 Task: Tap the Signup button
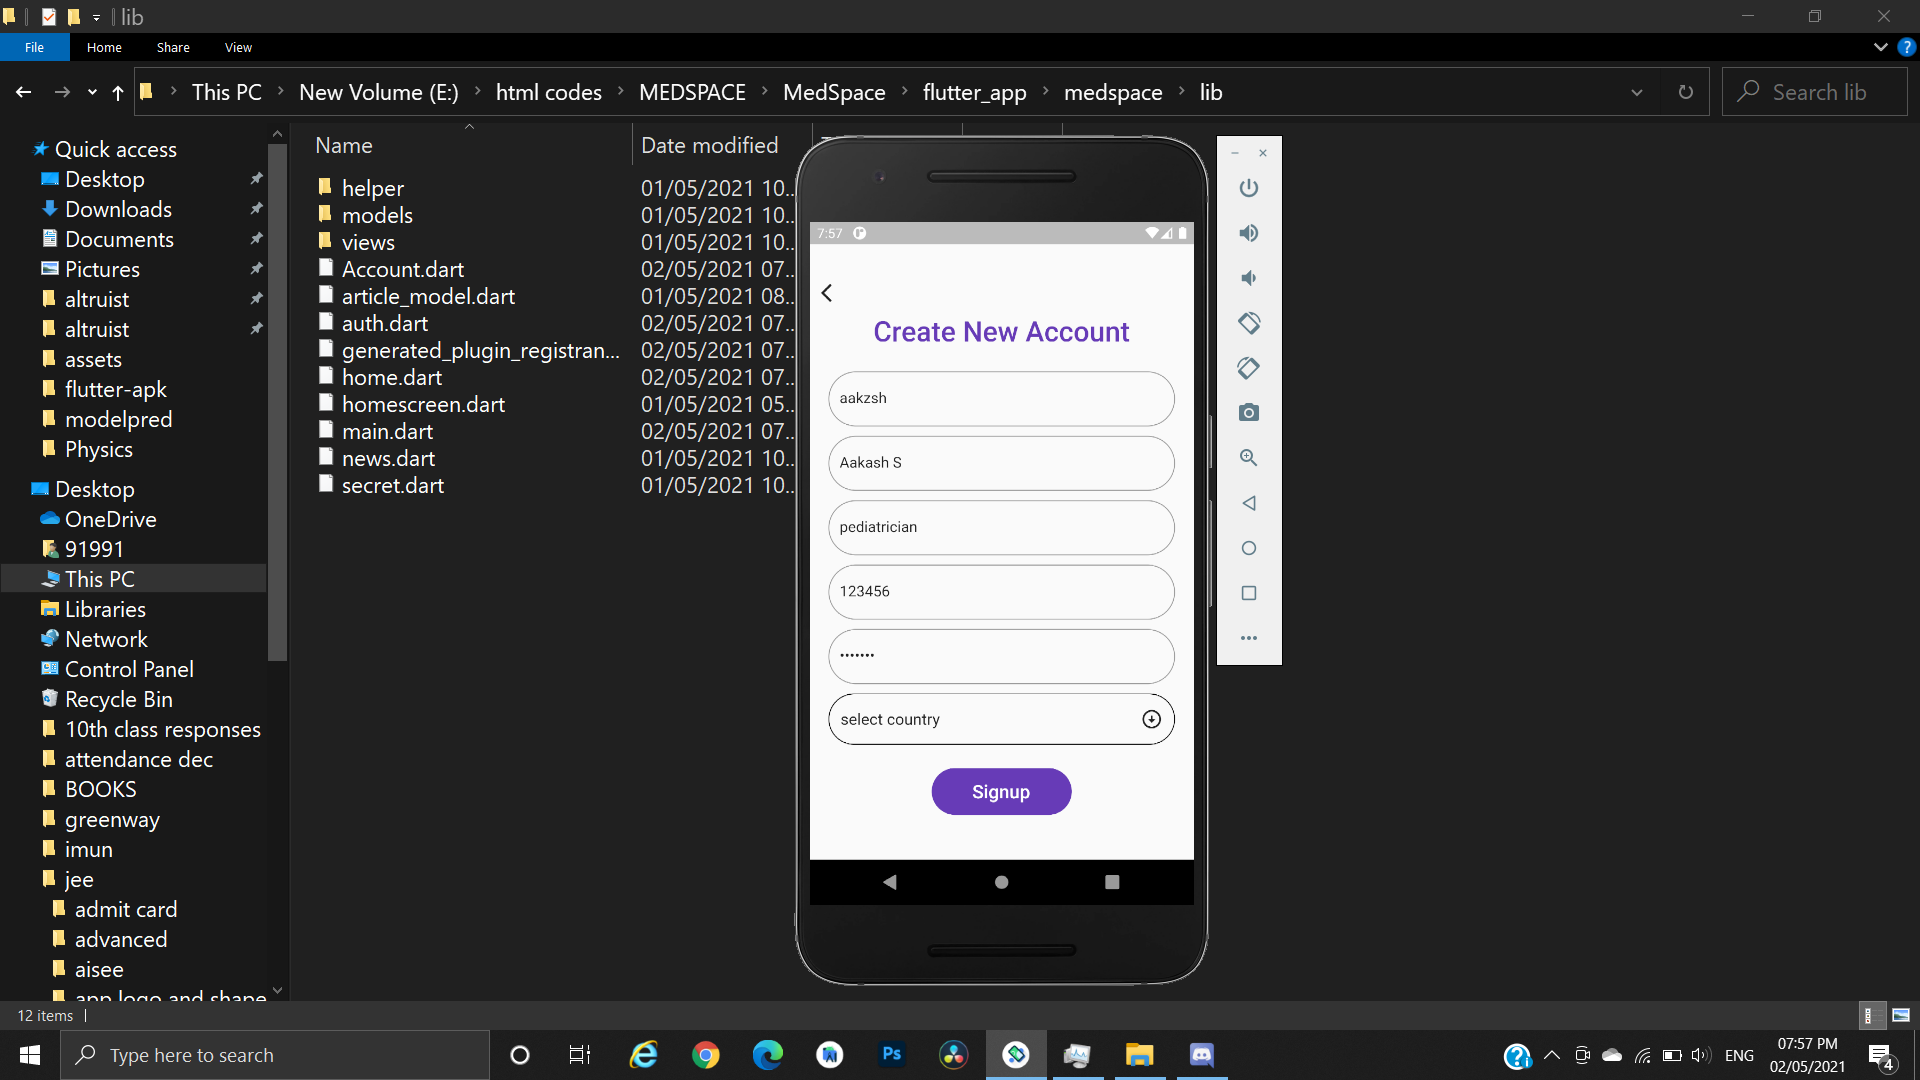1001,792
